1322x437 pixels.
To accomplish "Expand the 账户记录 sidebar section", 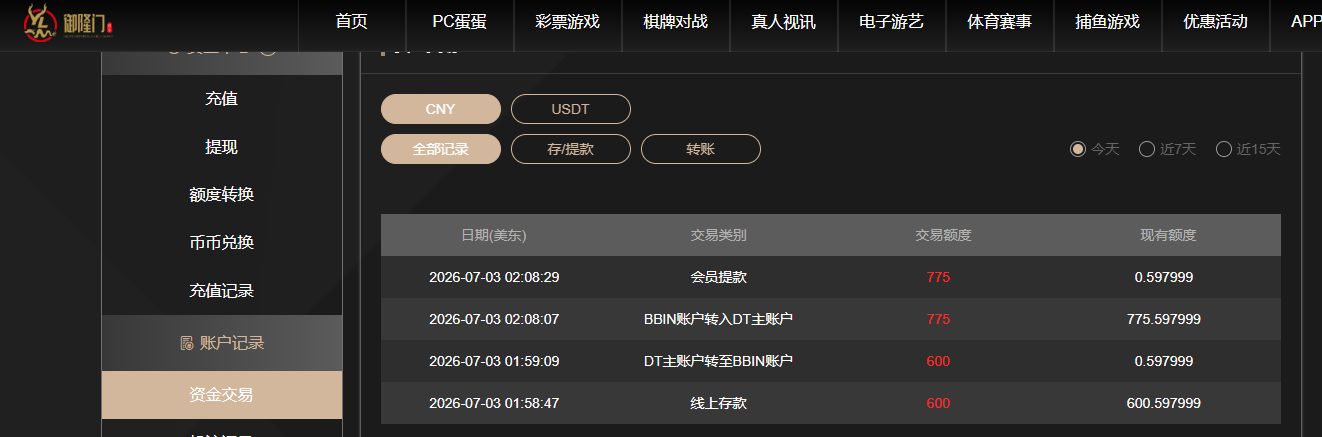I will (222, 343).
